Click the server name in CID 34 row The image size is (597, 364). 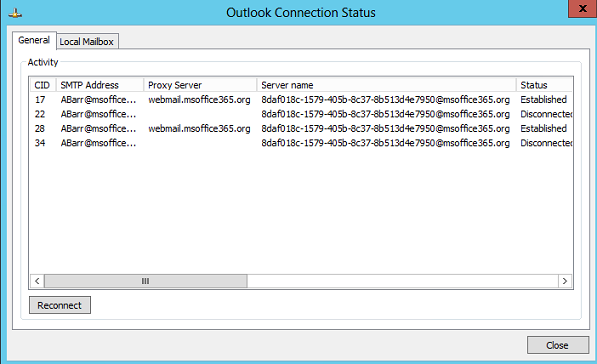tap(385, 143)
